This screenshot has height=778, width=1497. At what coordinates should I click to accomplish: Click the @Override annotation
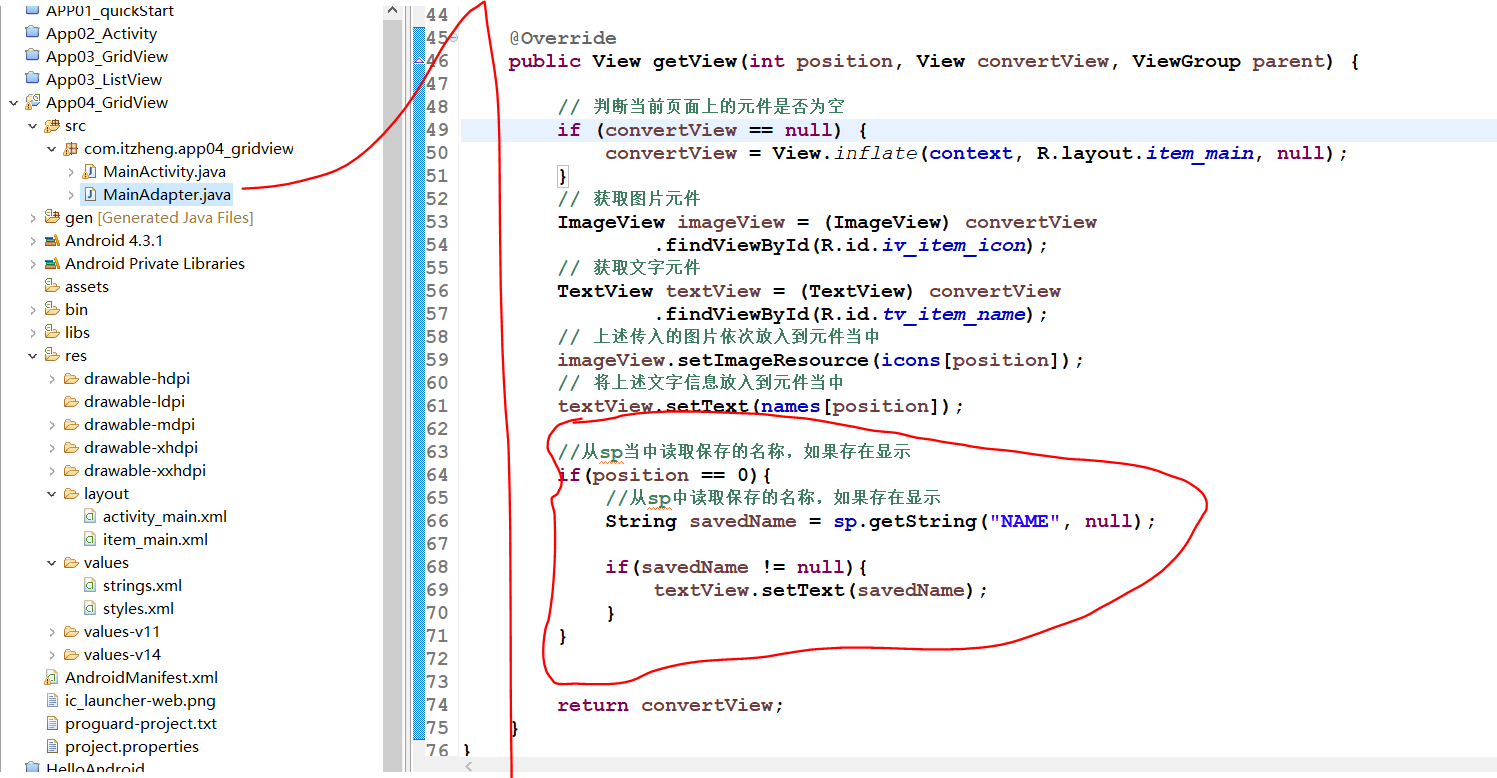(x=563, y=38)
